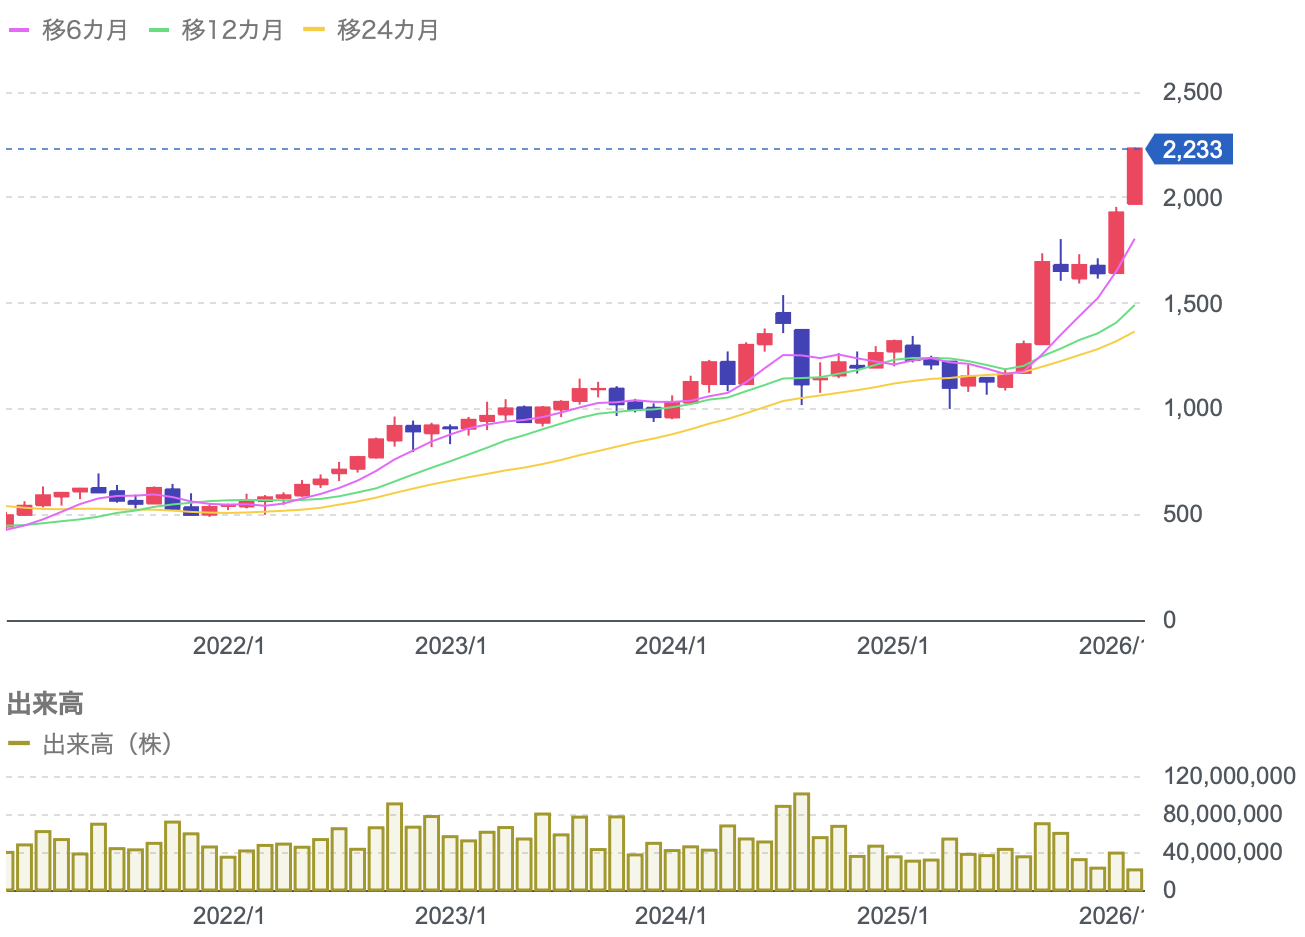Screen dimensions: 1305x937
Task: Click the pink 移6カ月 legend color marker
Action: [19, 30]
